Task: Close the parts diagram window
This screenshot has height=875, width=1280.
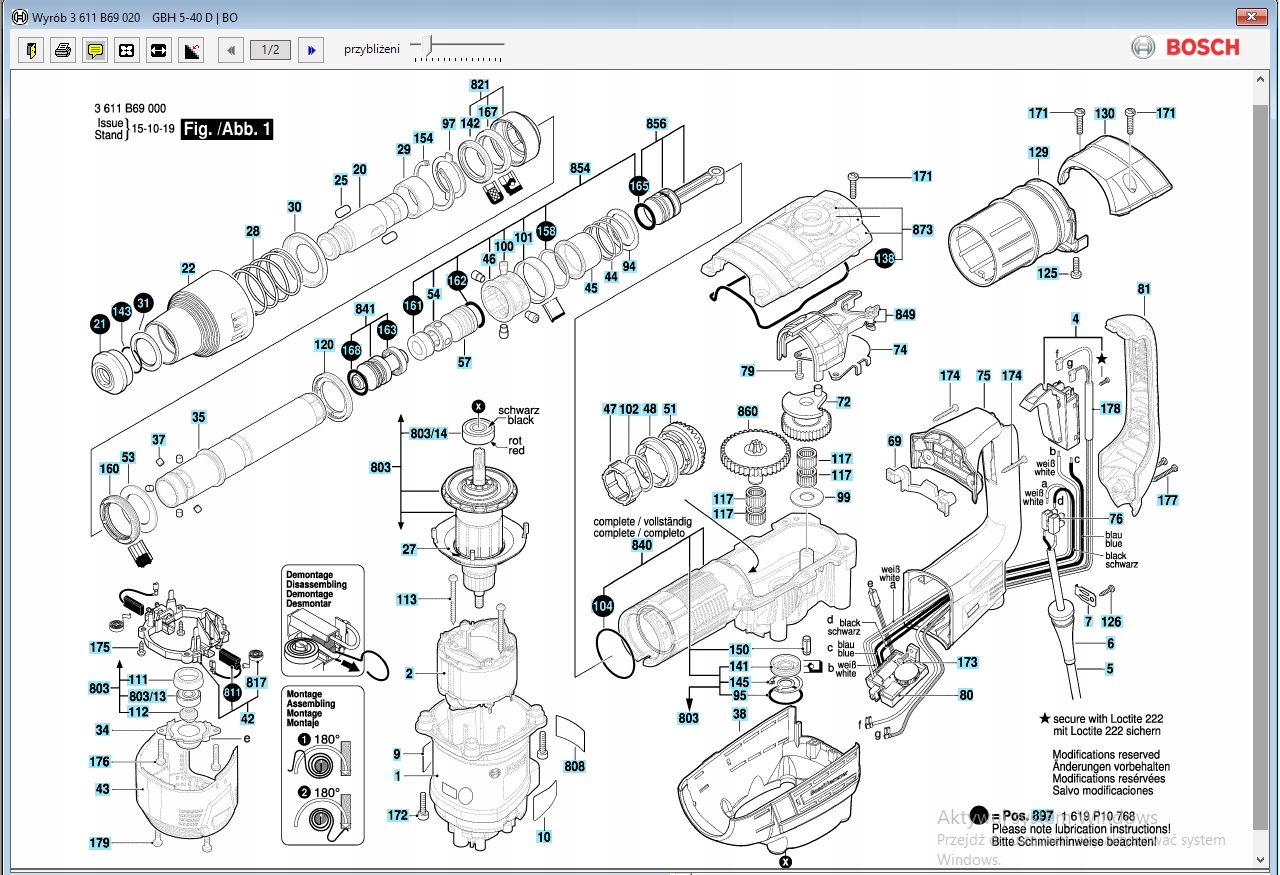Action: click(x=1250, y=18)
